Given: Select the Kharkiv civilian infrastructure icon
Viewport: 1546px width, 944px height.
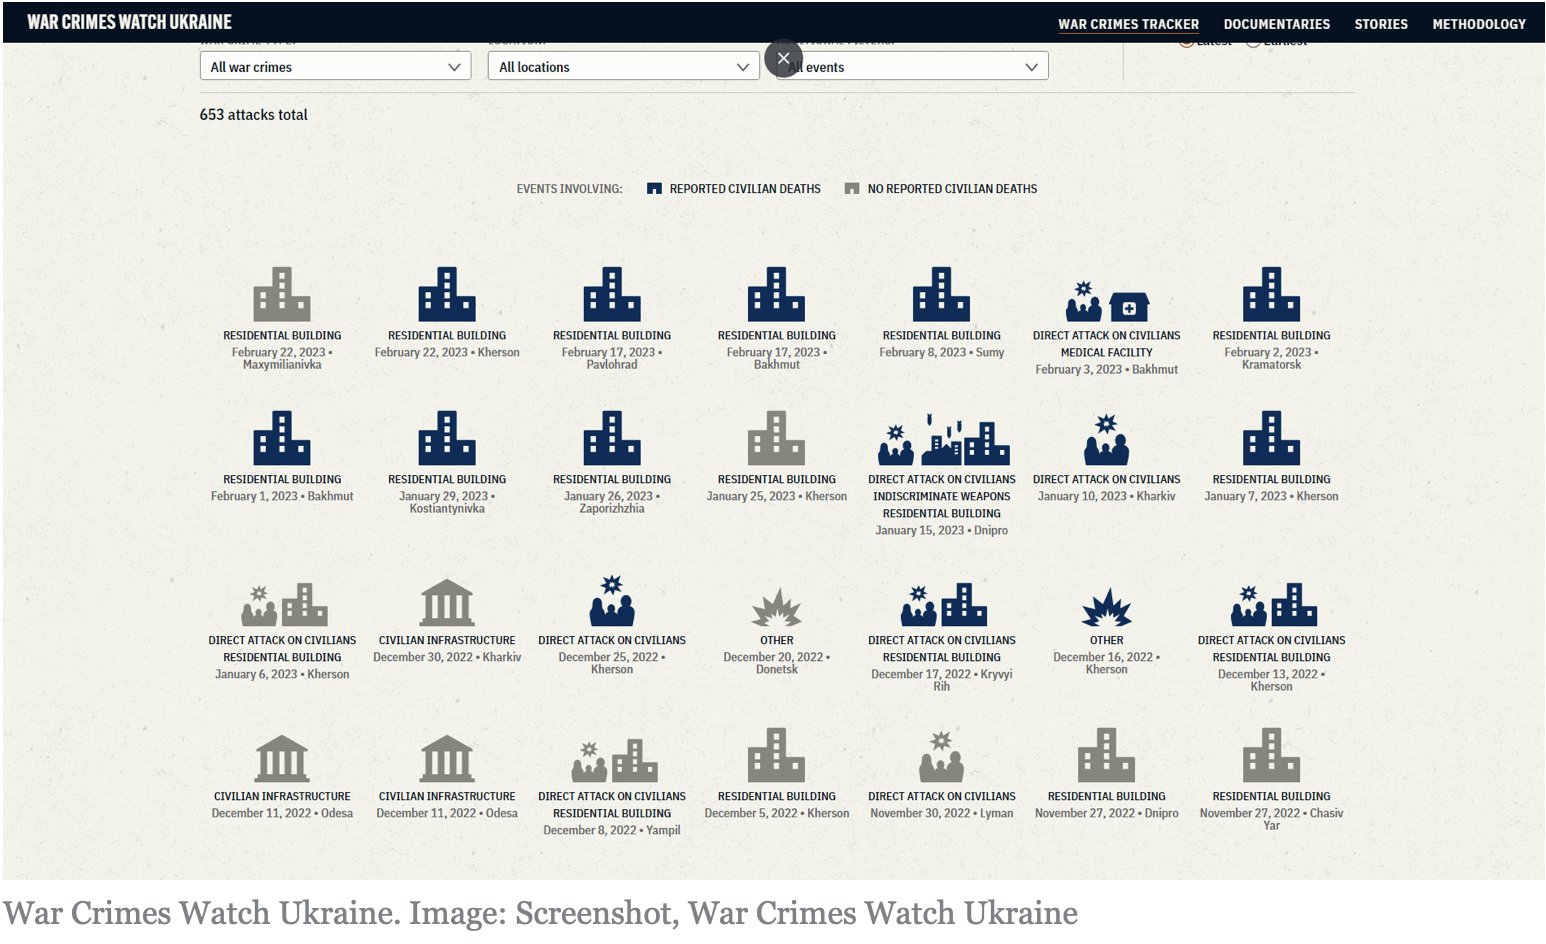Looking at the screenshot, I should (x=447, y=603).
